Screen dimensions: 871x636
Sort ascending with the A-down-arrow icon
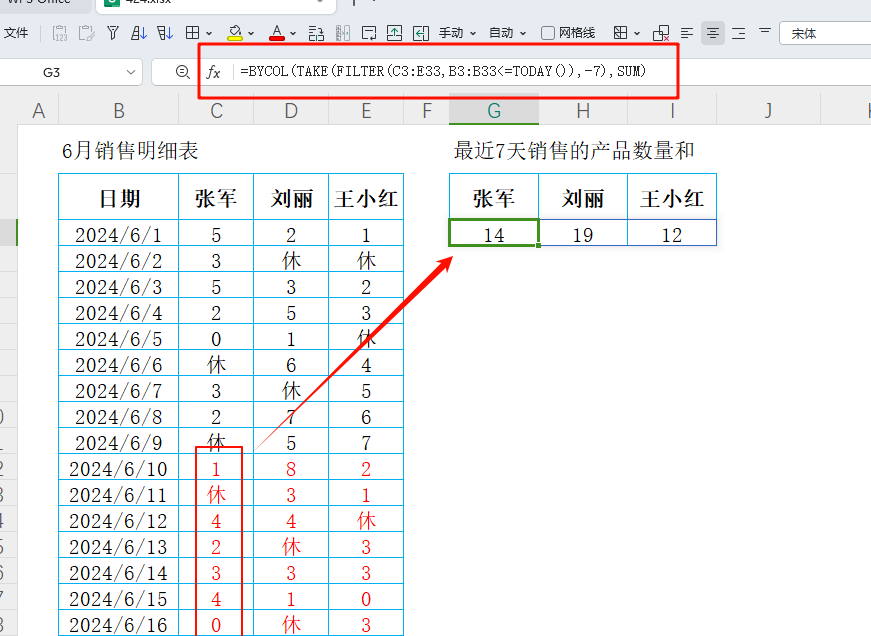139,33
